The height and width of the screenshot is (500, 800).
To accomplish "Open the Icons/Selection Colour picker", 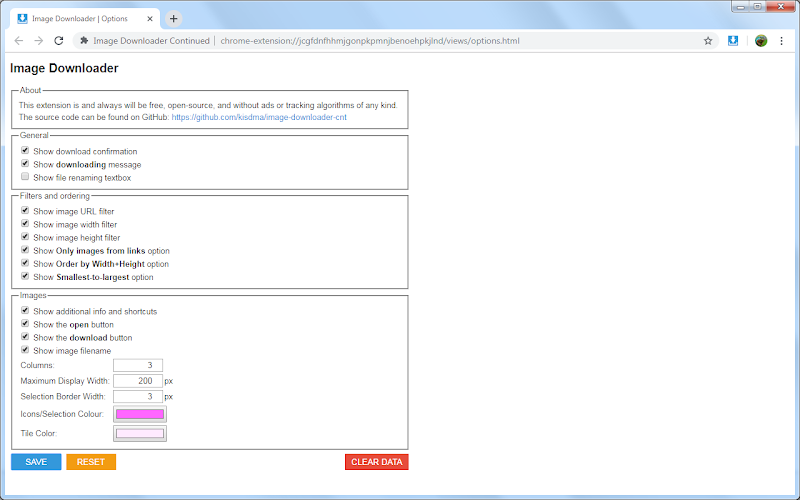I will coord(140,414).
